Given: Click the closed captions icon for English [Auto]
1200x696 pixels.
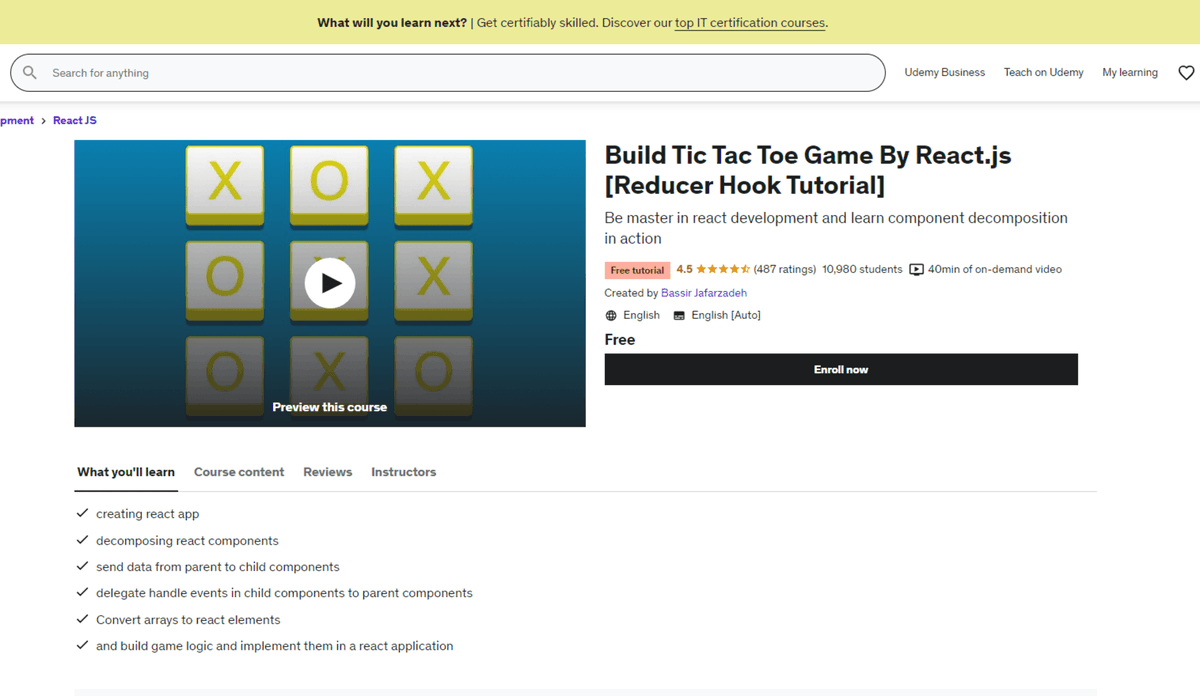Looking at the screenshot, I should click(680, 314).
